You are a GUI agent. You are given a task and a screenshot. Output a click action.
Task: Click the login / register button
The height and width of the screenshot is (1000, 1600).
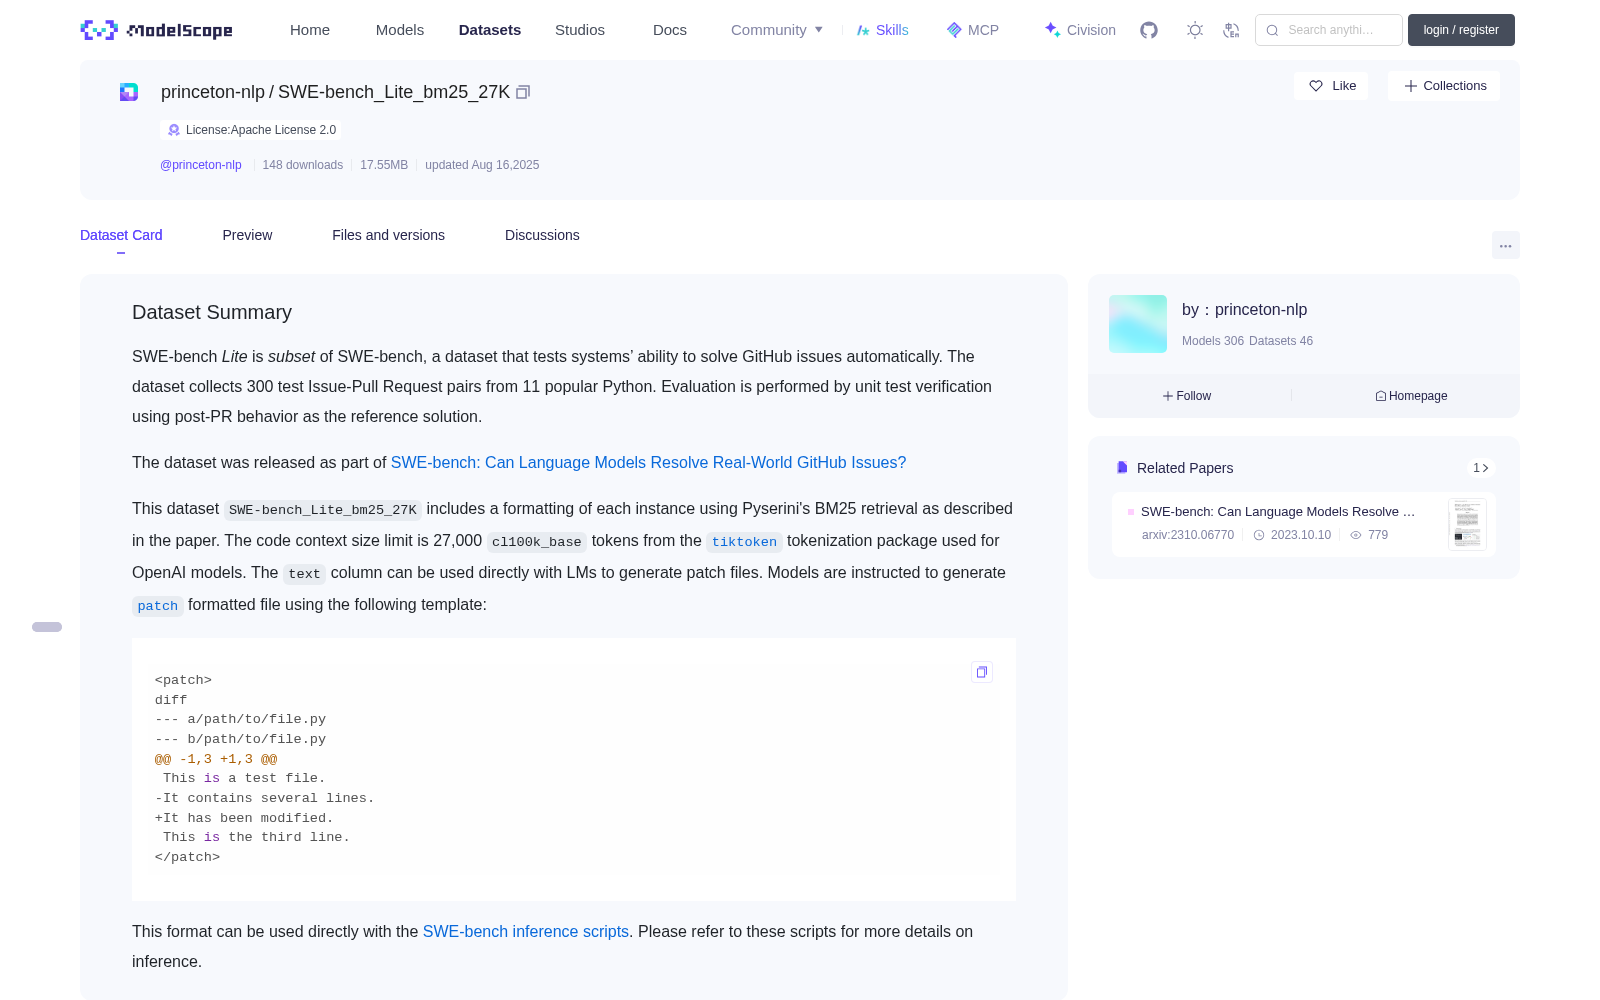tap(1461, 30)
